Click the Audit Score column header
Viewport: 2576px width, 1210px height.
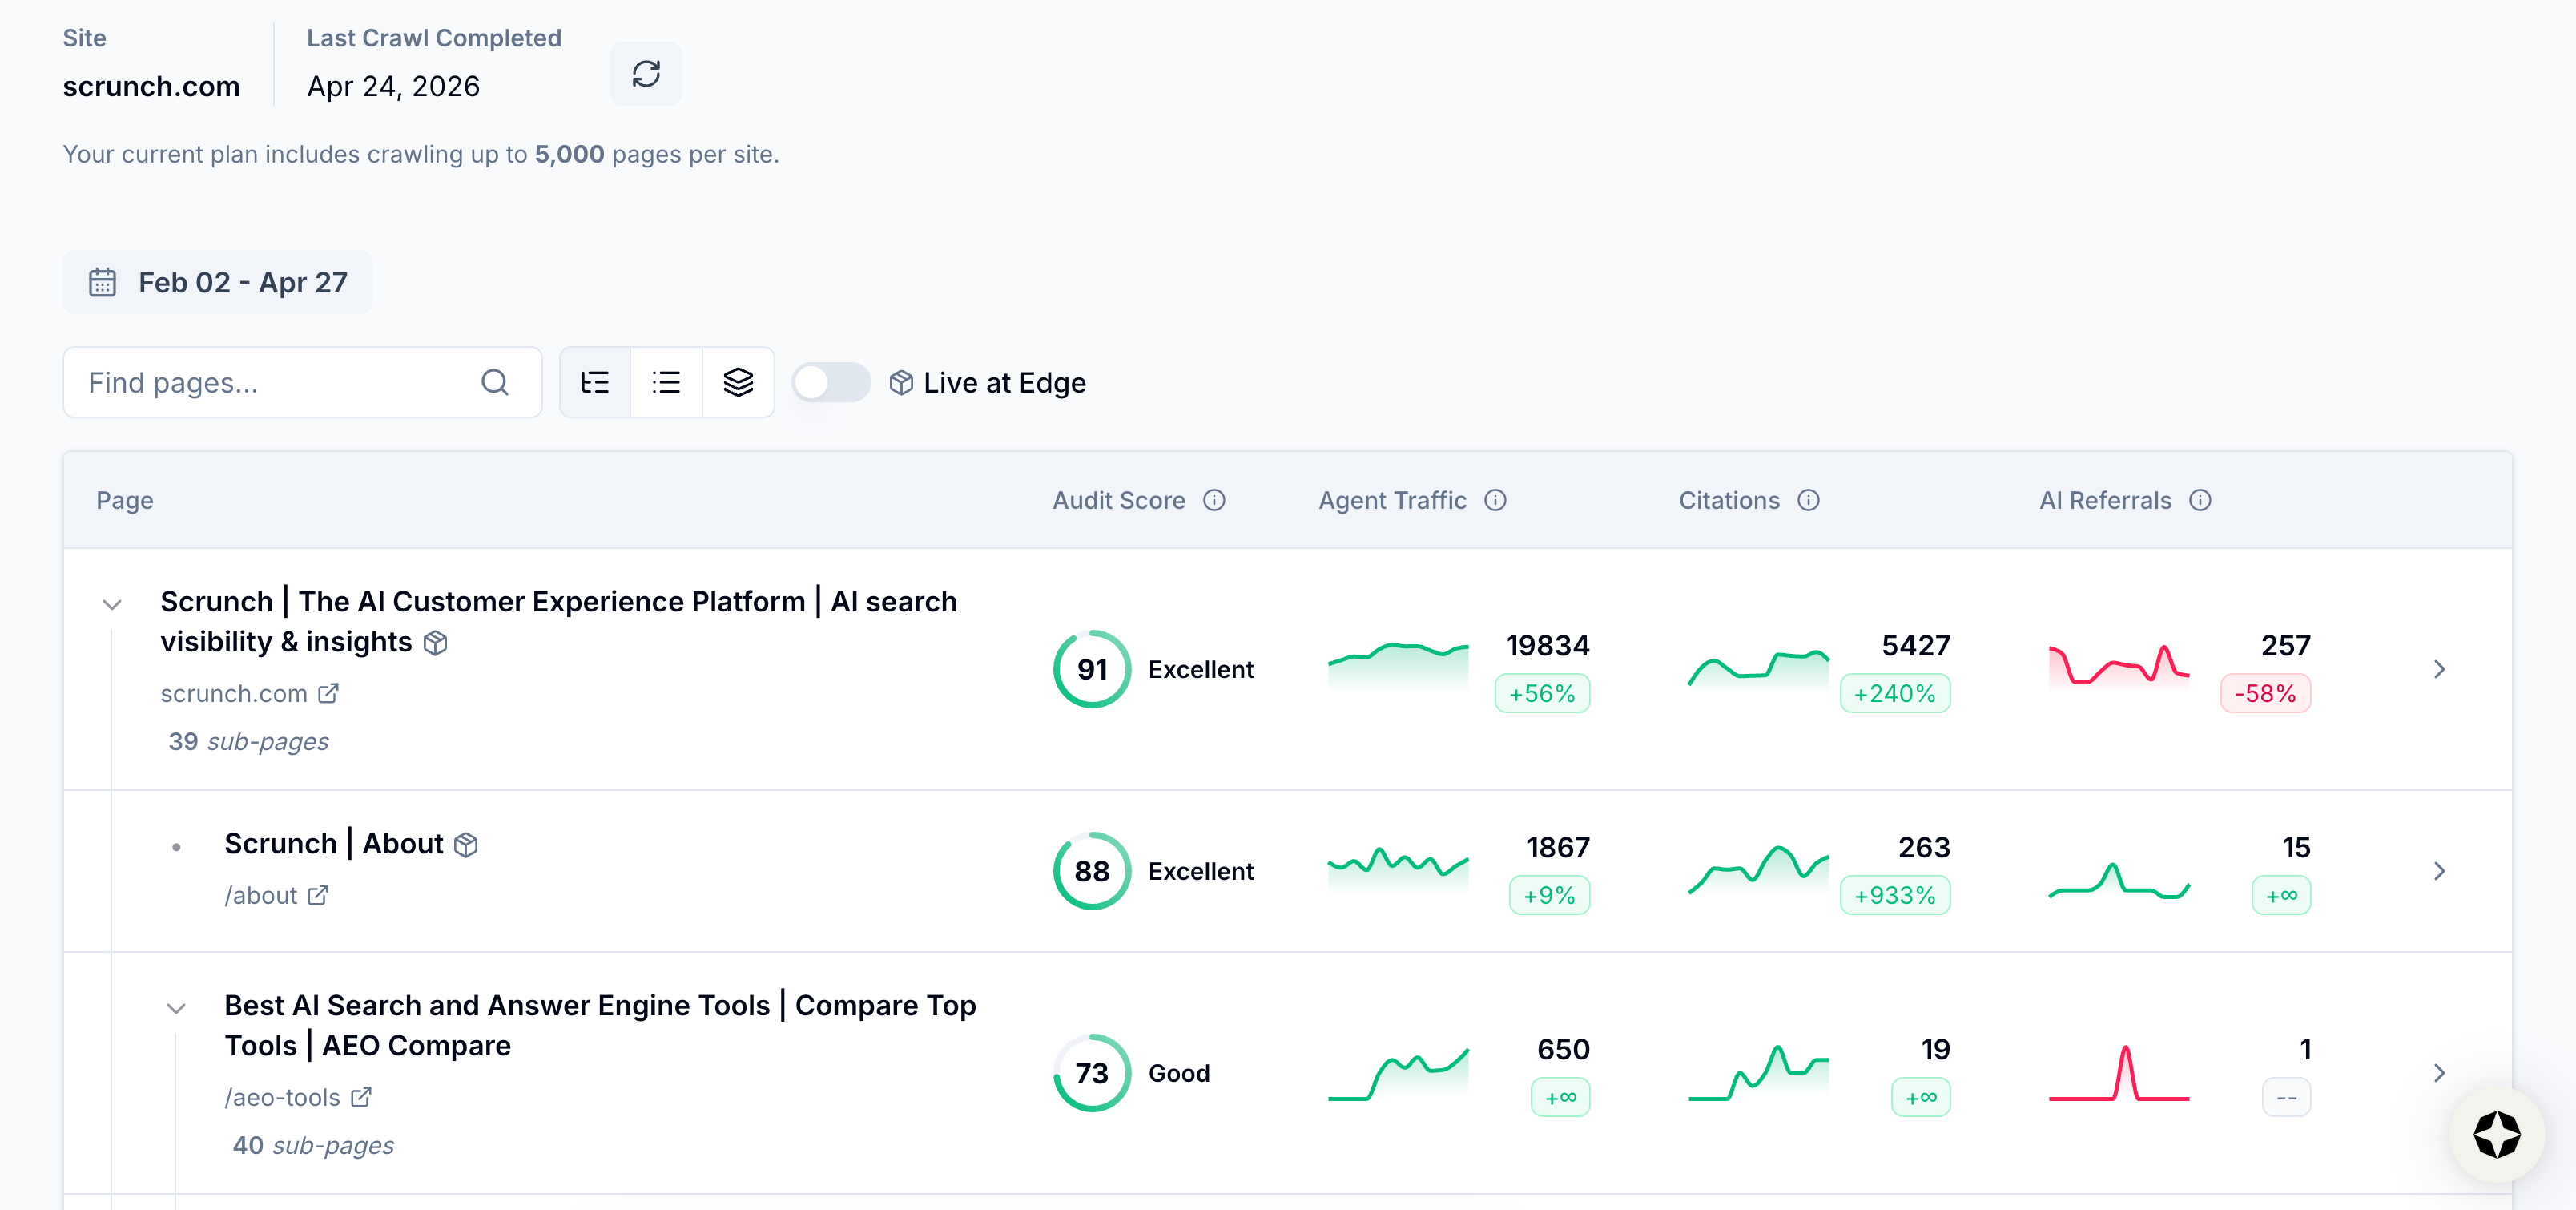[x=1118, y=500]
